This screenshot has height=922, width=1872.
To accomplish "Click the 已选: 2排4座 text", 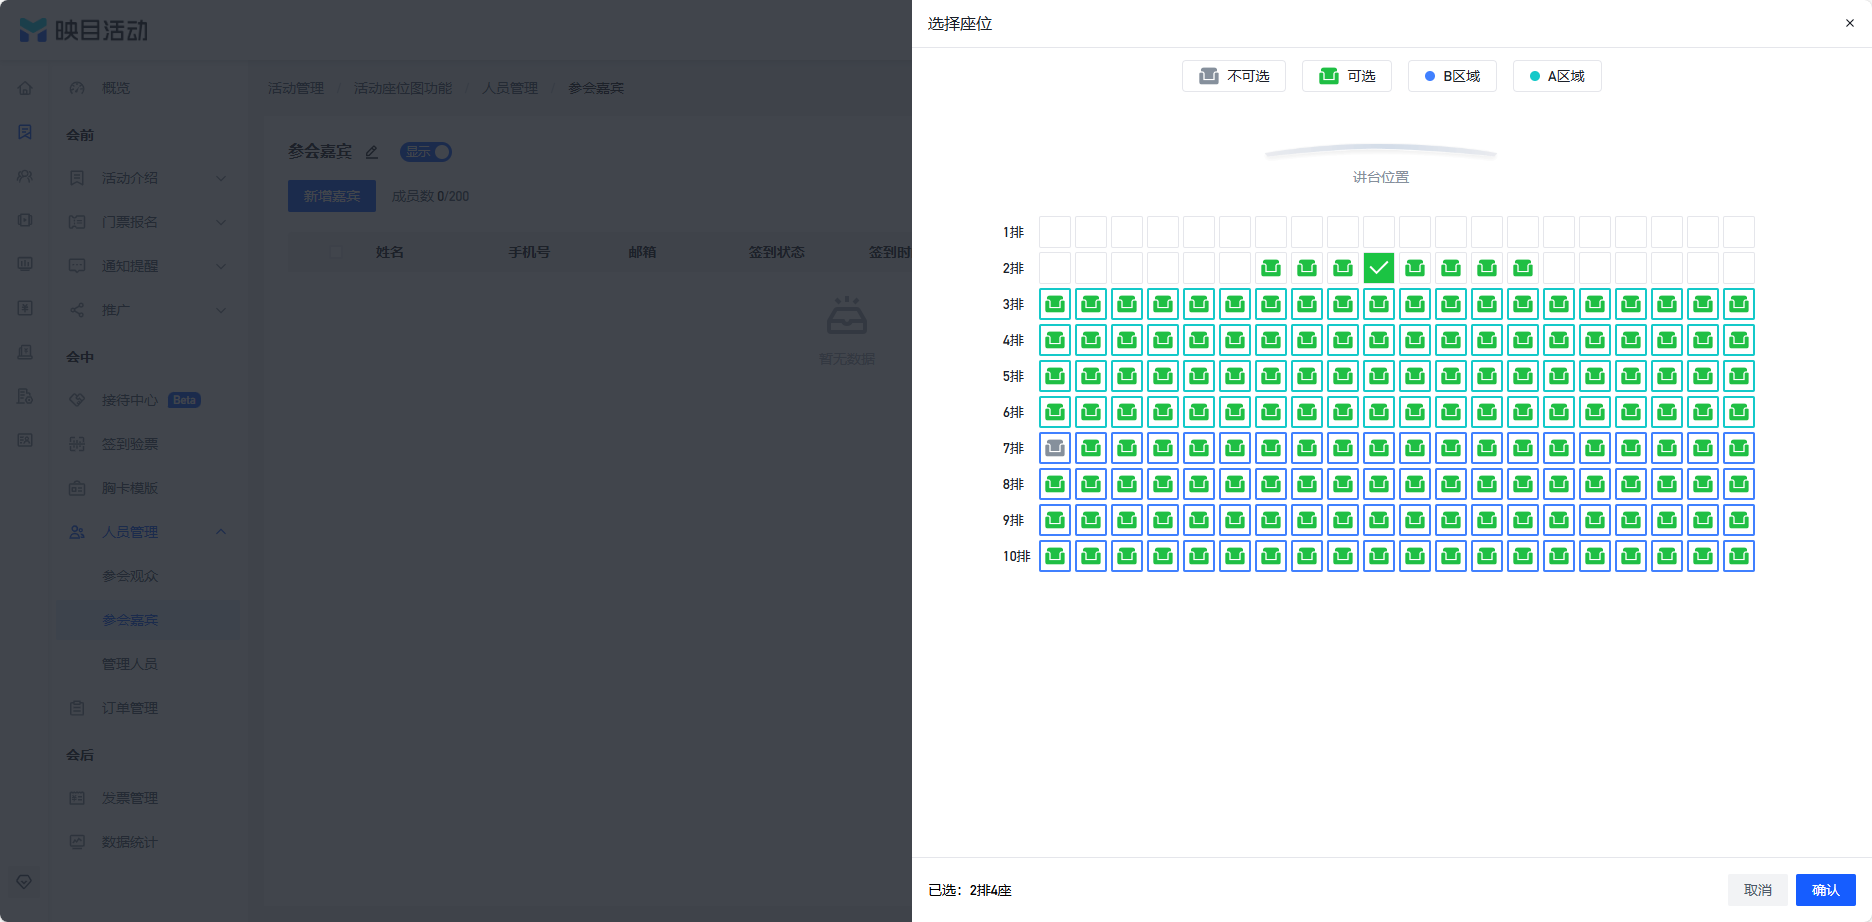I will tap(970, 890).
